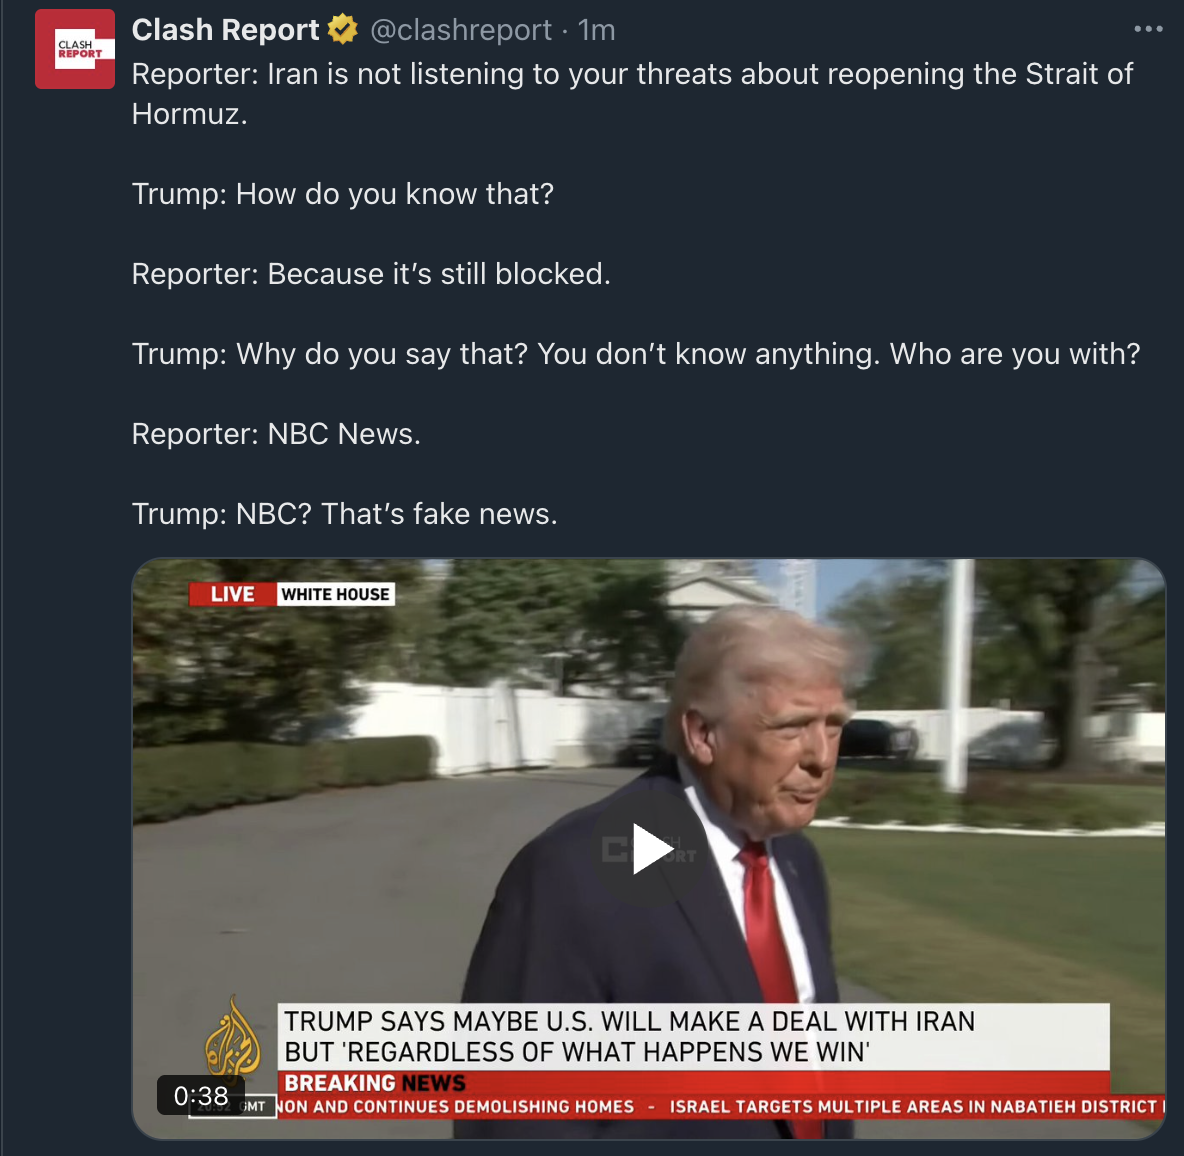
Task: Click the 'Reporter: NBC News.' line
Action: click(276, 434)
